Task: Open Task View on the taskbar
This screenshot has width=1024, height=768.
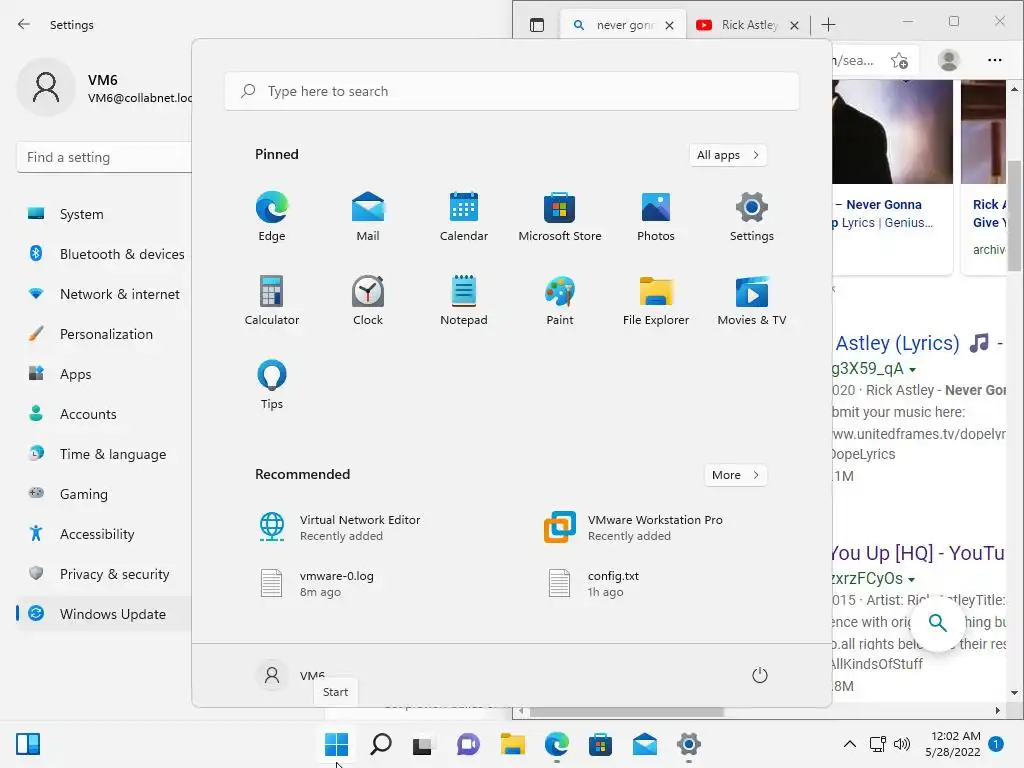Action: 423,744
